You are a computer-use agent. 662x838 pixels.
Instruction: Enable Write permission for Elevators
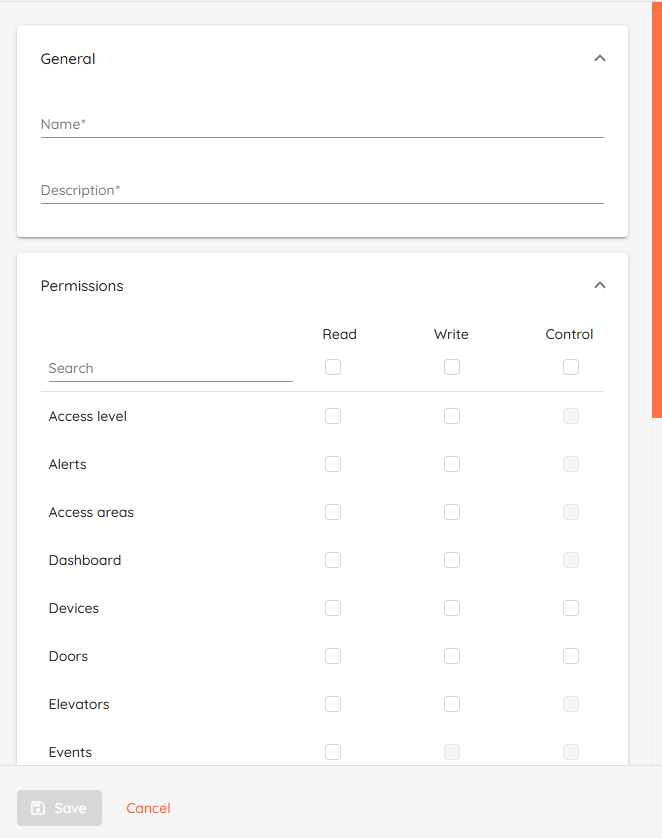452,704
